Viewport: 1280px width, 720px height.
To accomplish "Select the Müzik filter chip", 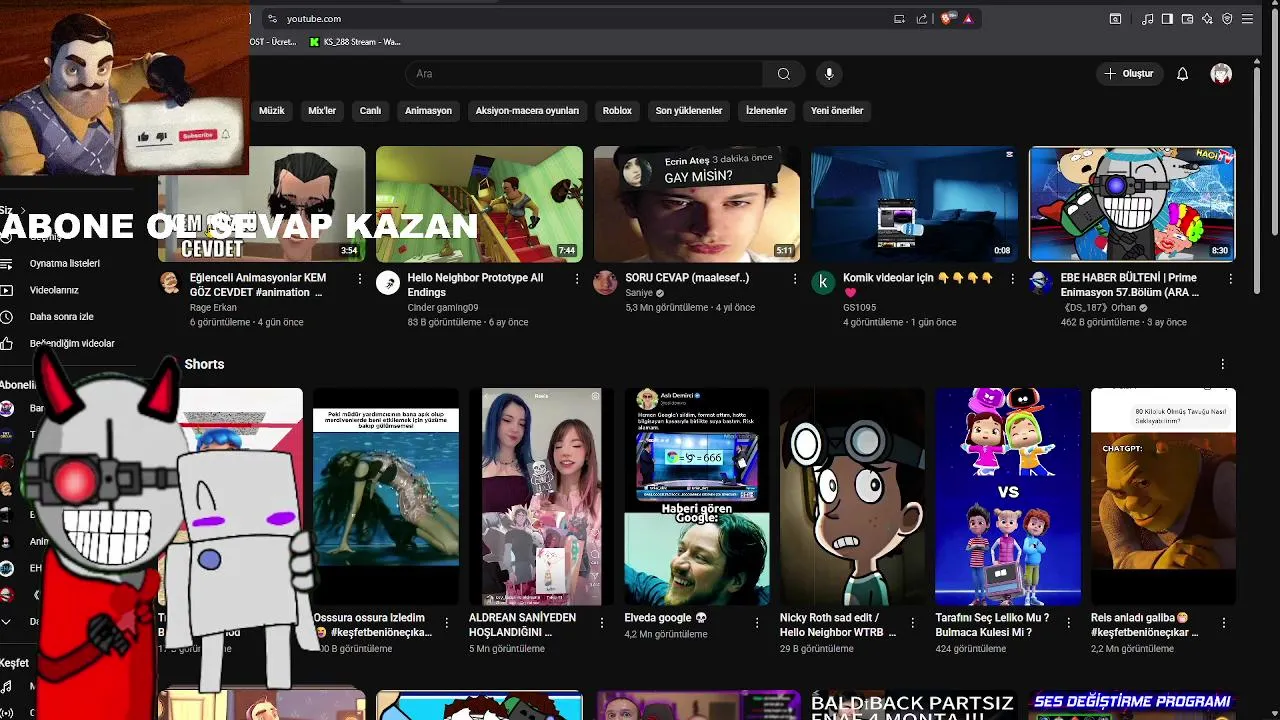I will tap(272, 111).
